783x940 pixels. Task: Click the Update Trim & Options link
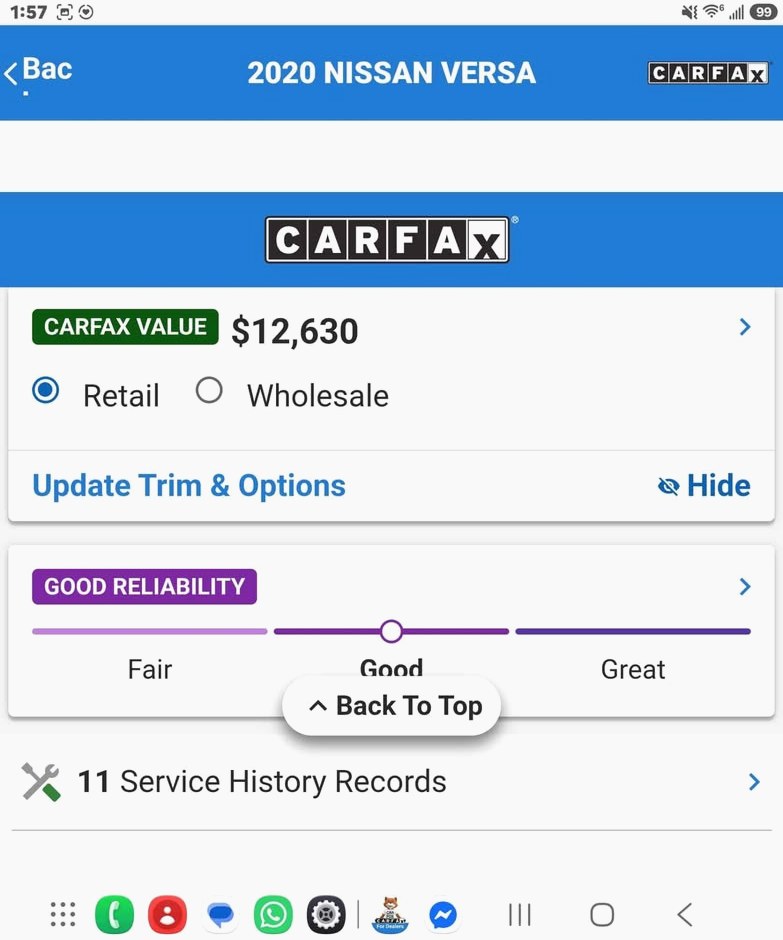click(x=189, y=486)
